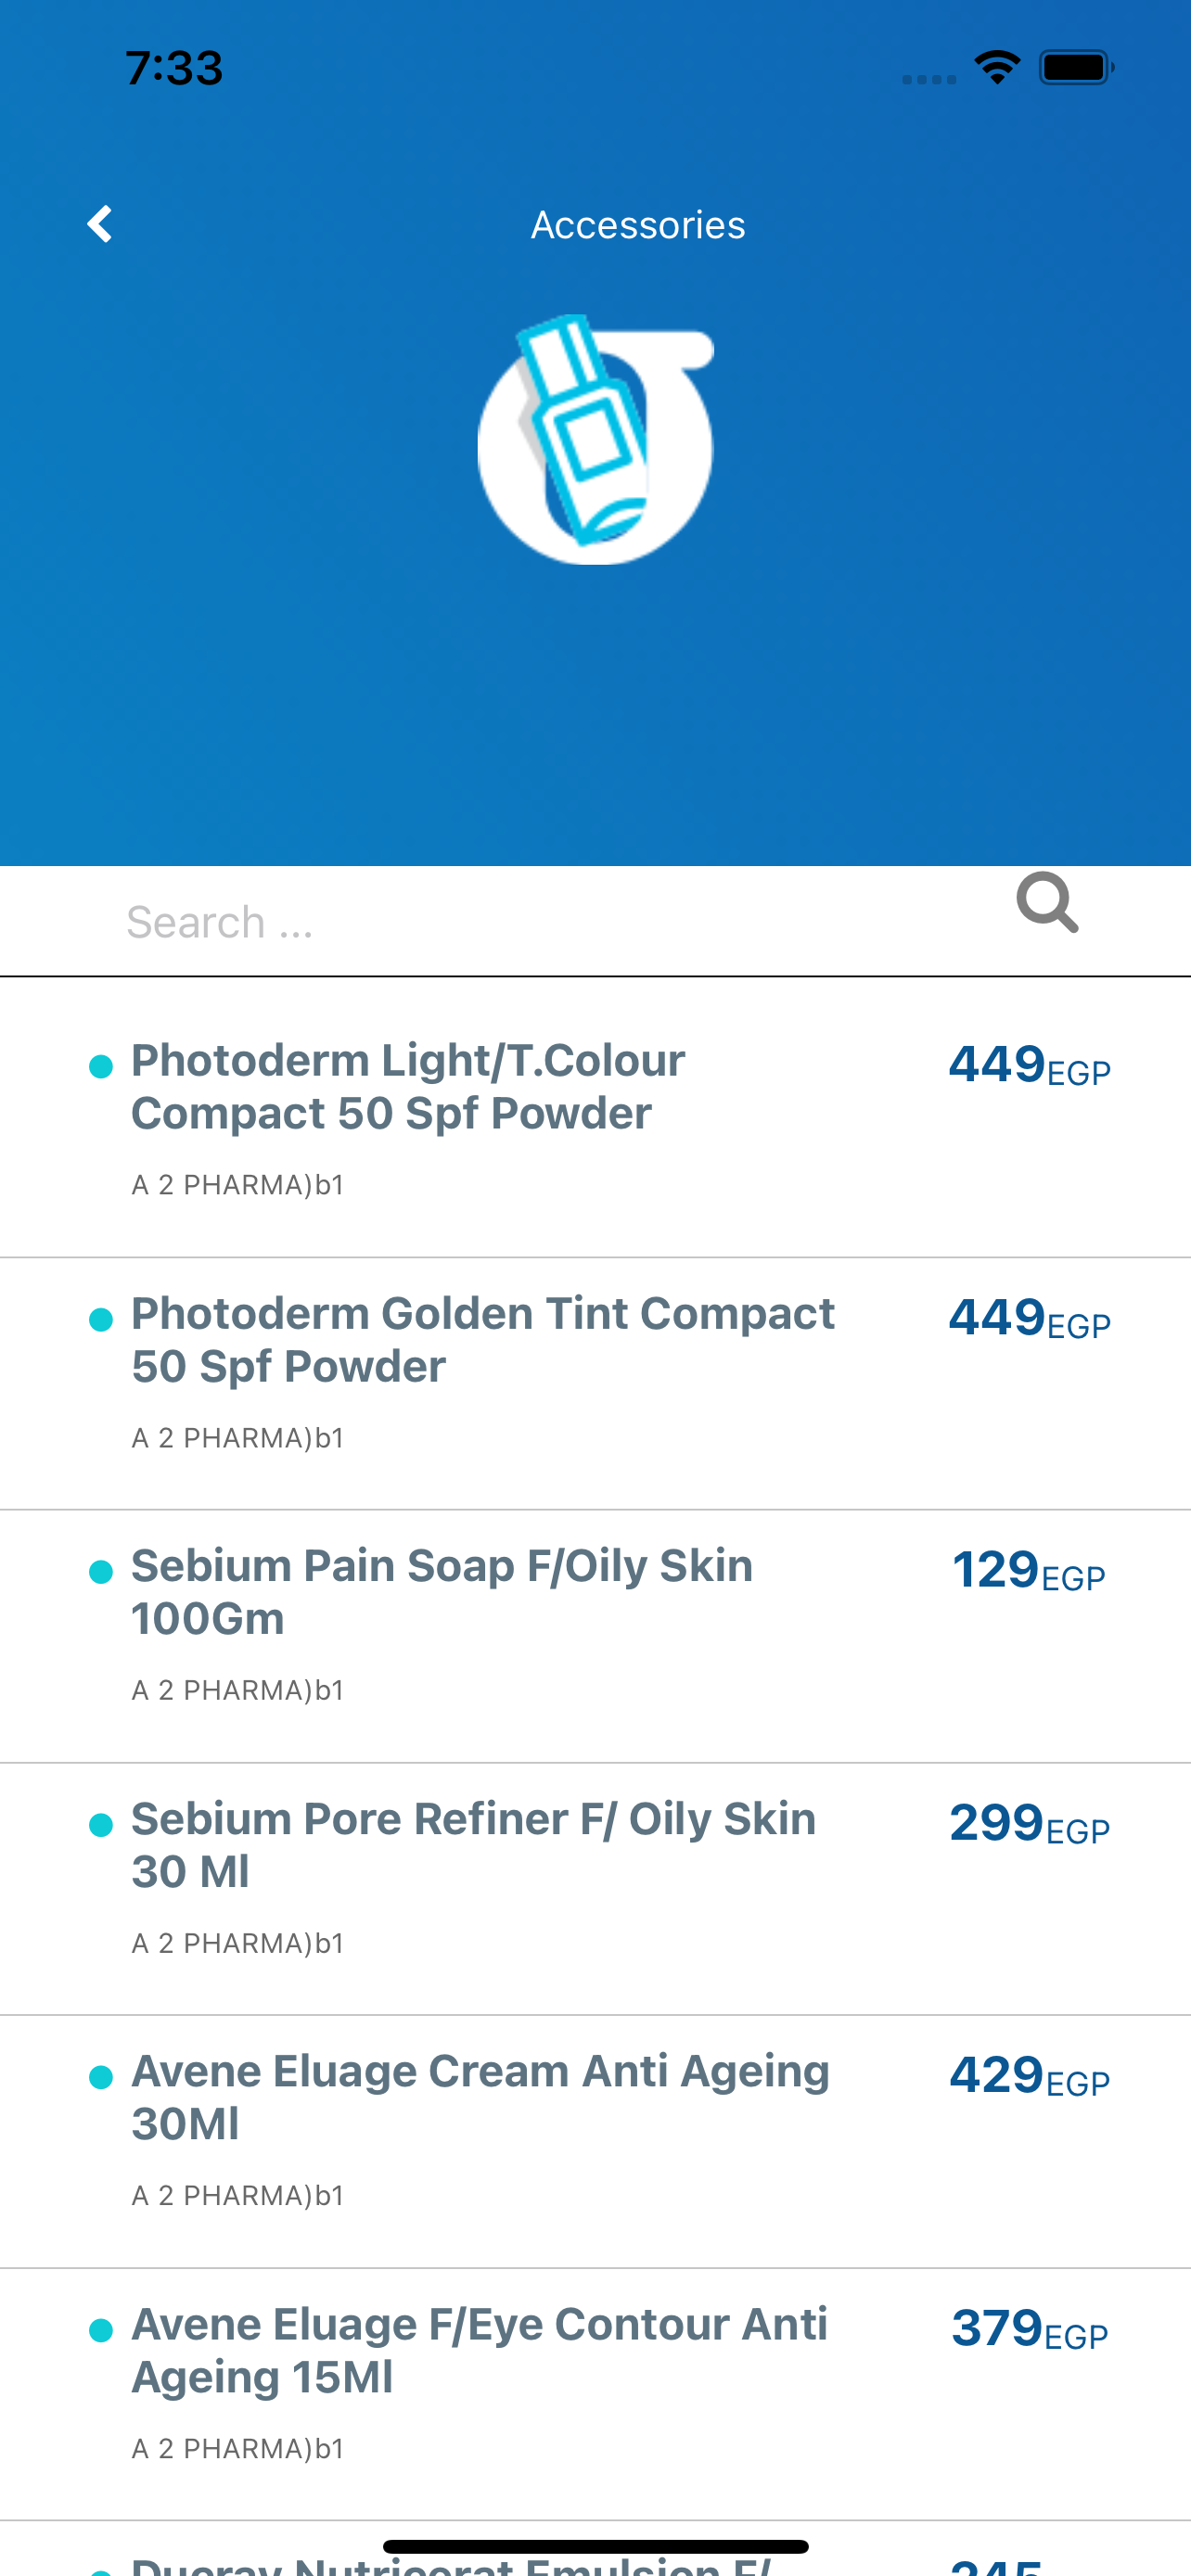Image resolution: width=1191 pixels, height=2576 pixels.
Task: Select Sebium Pain Soap F/Oily Skin 100Gm
Action: [595, 1637]
